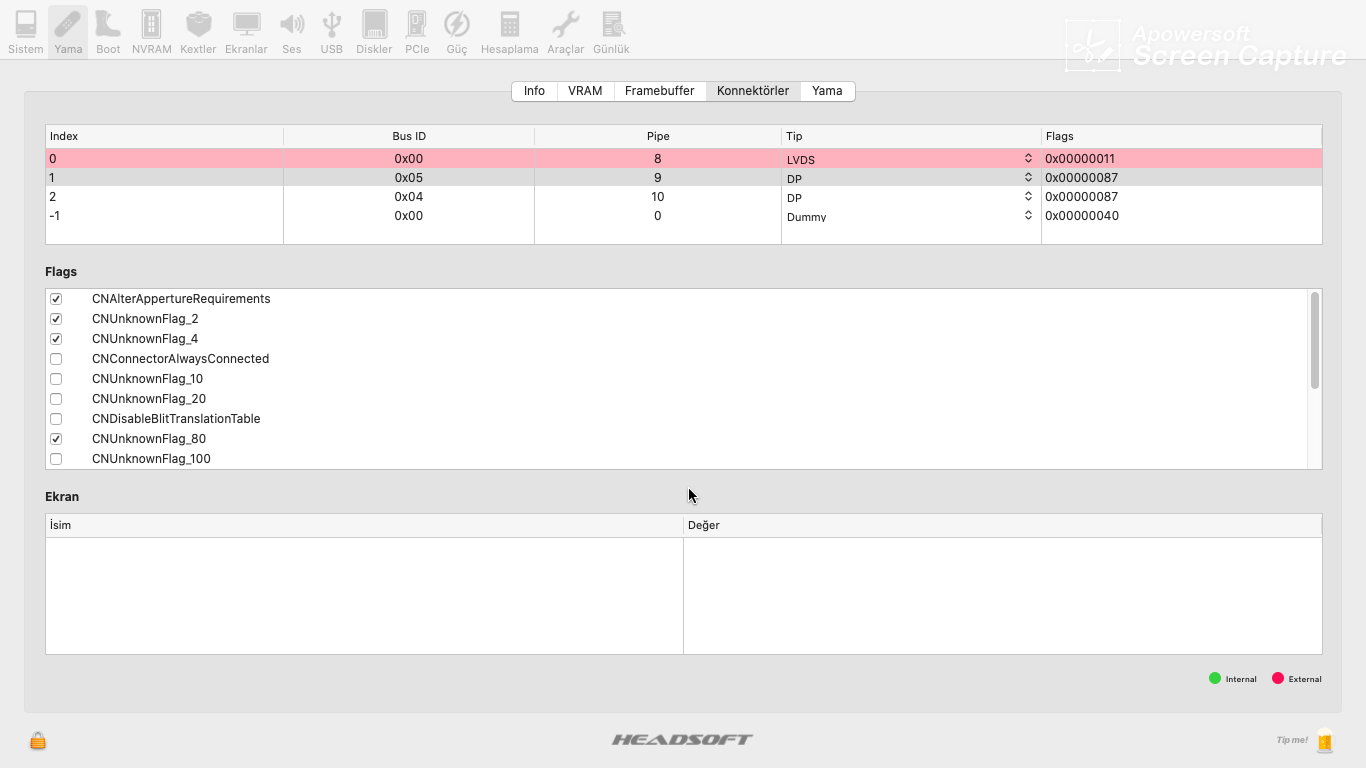Open the NVRAM panel
The height and width of the screenshot is (768, 1366).
[151, 30]
